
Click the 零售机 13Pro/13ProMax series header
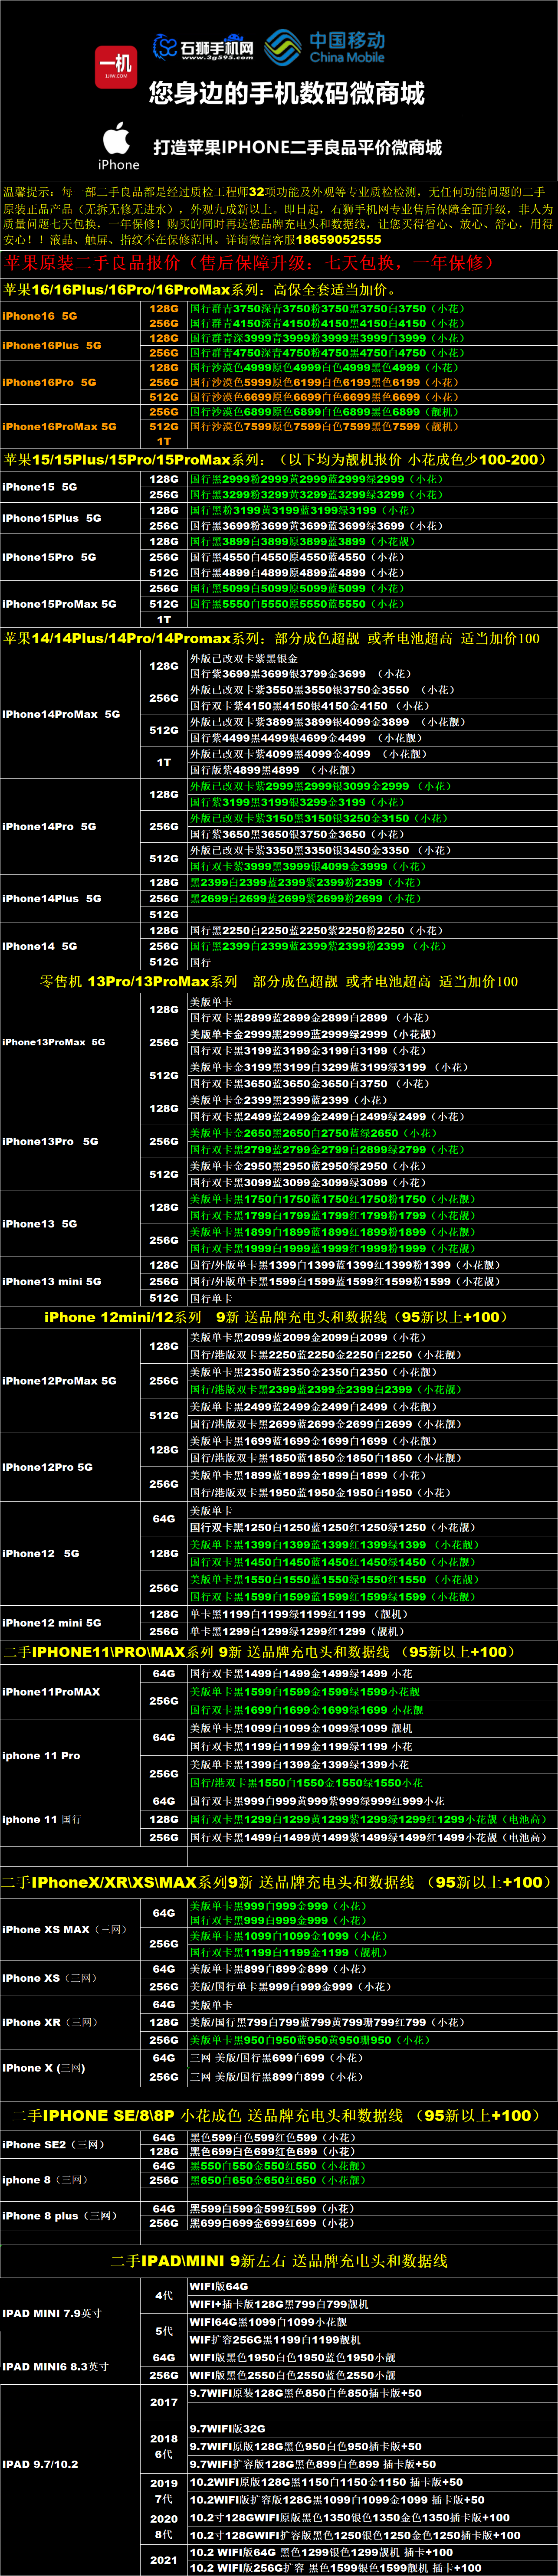pos(278,981)
